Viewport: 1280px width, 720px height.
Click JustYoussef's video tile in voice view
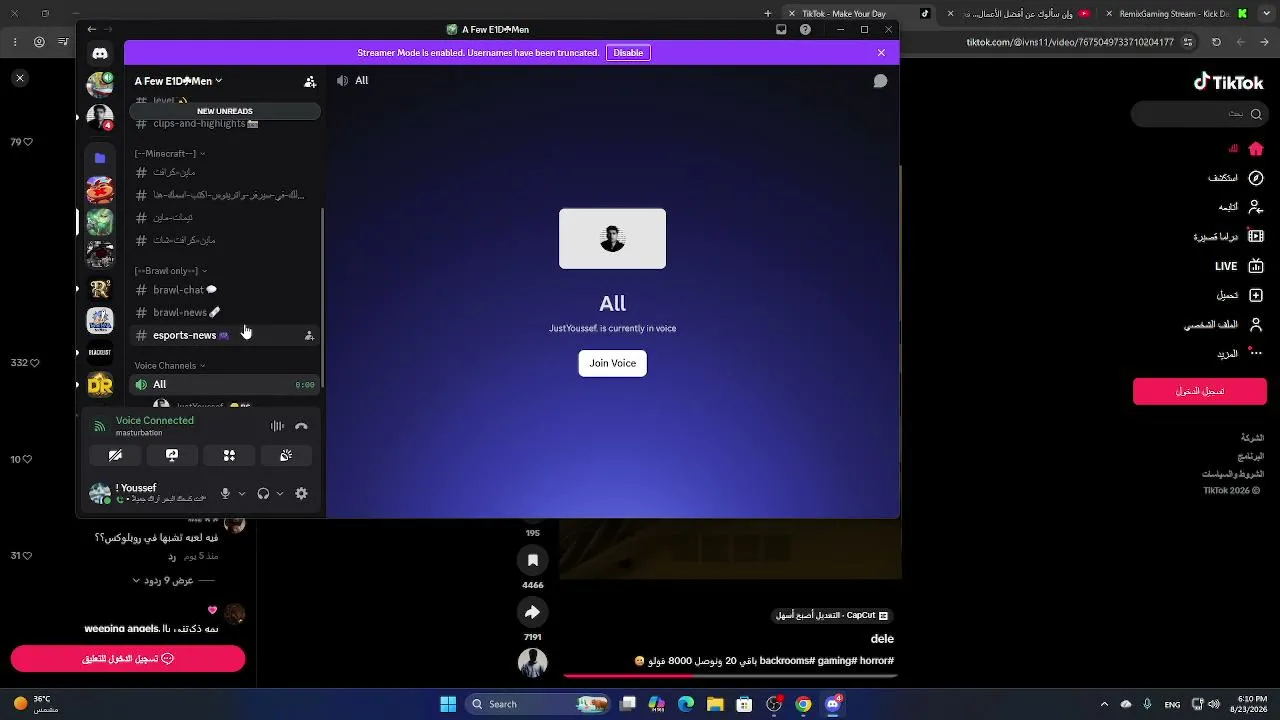(612, 239)
